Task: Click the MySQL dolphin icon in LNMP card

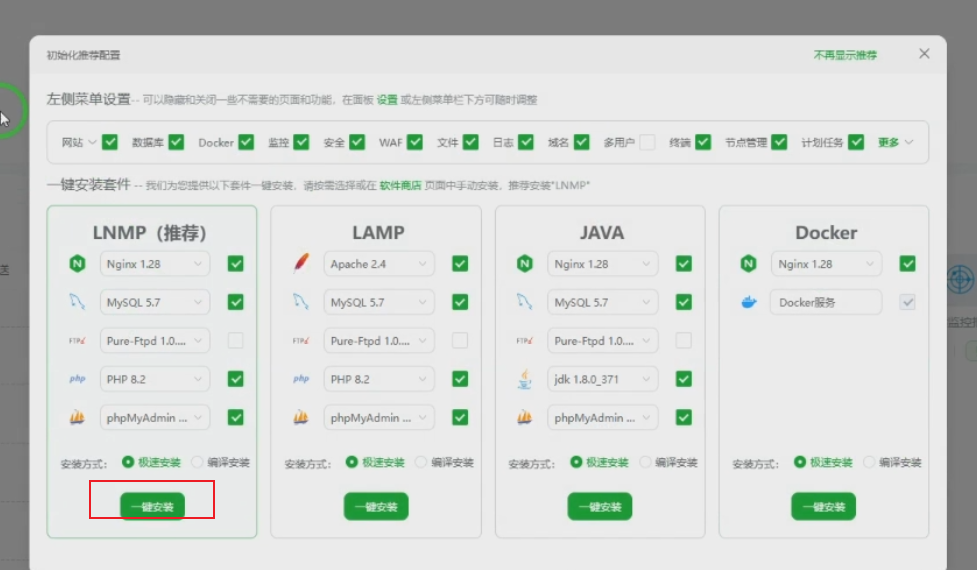Action: [x=77, y=302]
